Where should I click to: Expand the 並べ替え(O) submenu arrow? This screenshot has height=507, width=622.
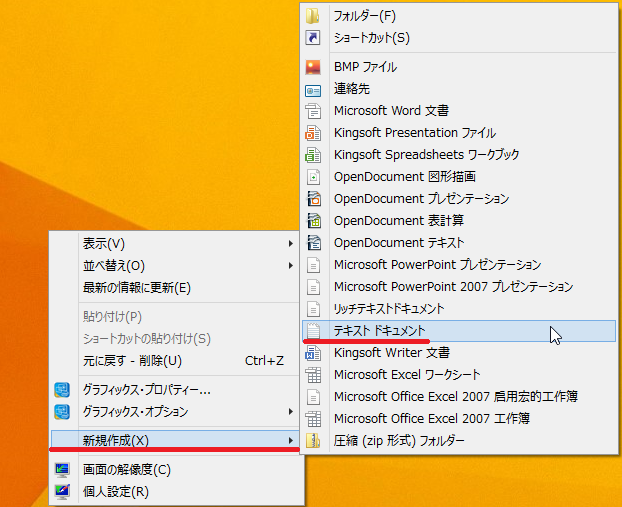click(x=291, y=265)
